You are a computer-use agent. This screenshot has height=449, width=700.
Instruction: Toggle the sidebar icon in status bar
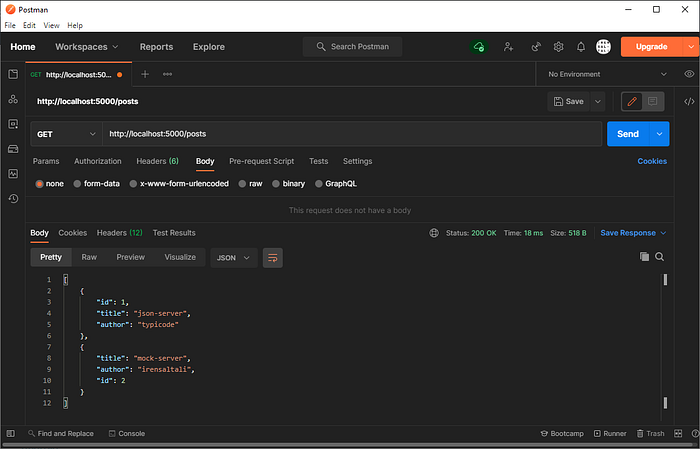point(11,433)
